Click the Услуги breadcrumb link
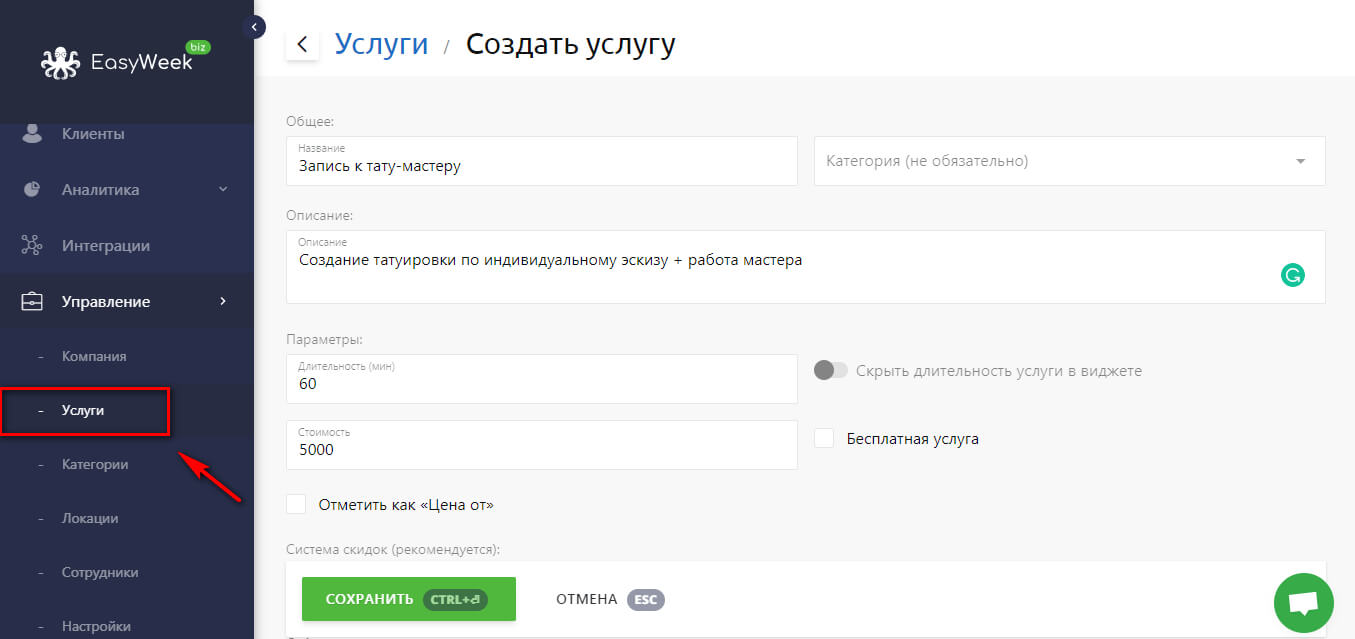Viewport: 1355px width, 639px height. coord(381,44)
